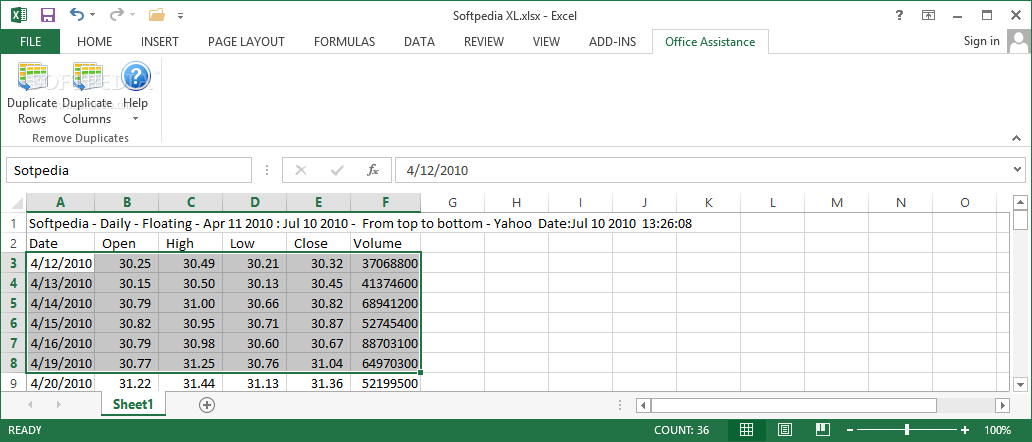This screenshot has height=442, width=1032.
Task: Click the cell with date 4/15/2010
Action: tap(61, 323)
